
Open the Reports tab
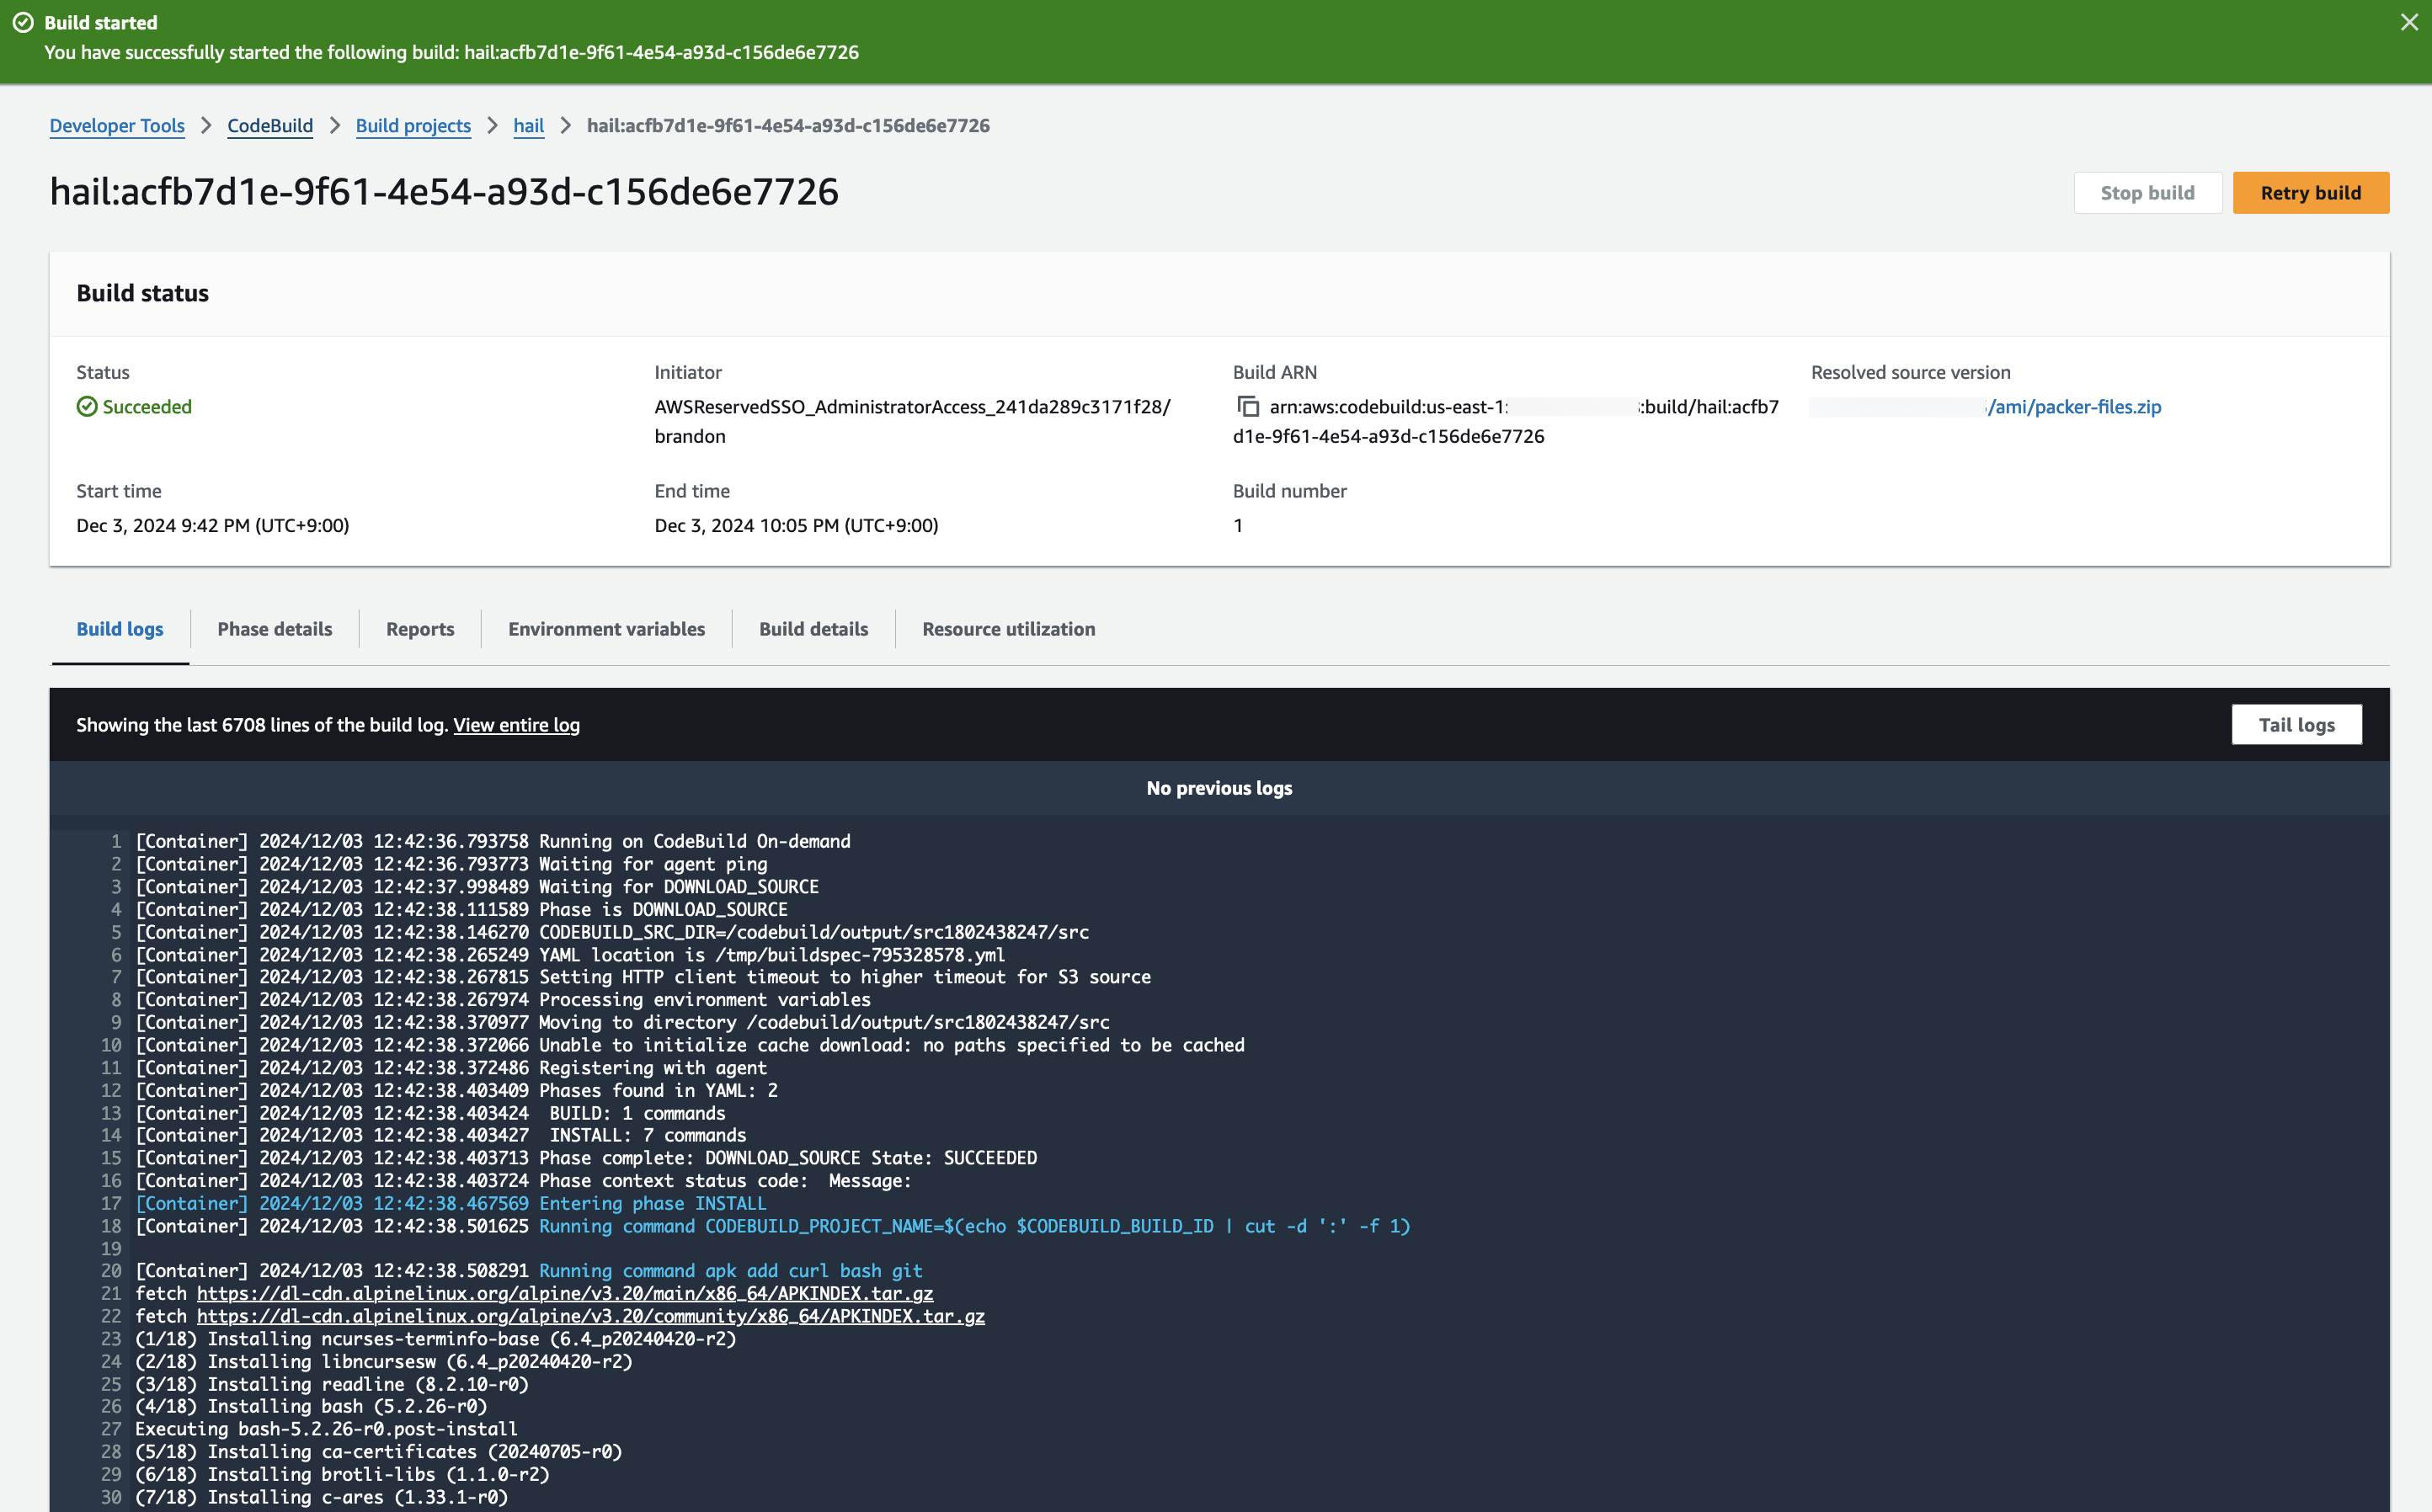point(420,628)
